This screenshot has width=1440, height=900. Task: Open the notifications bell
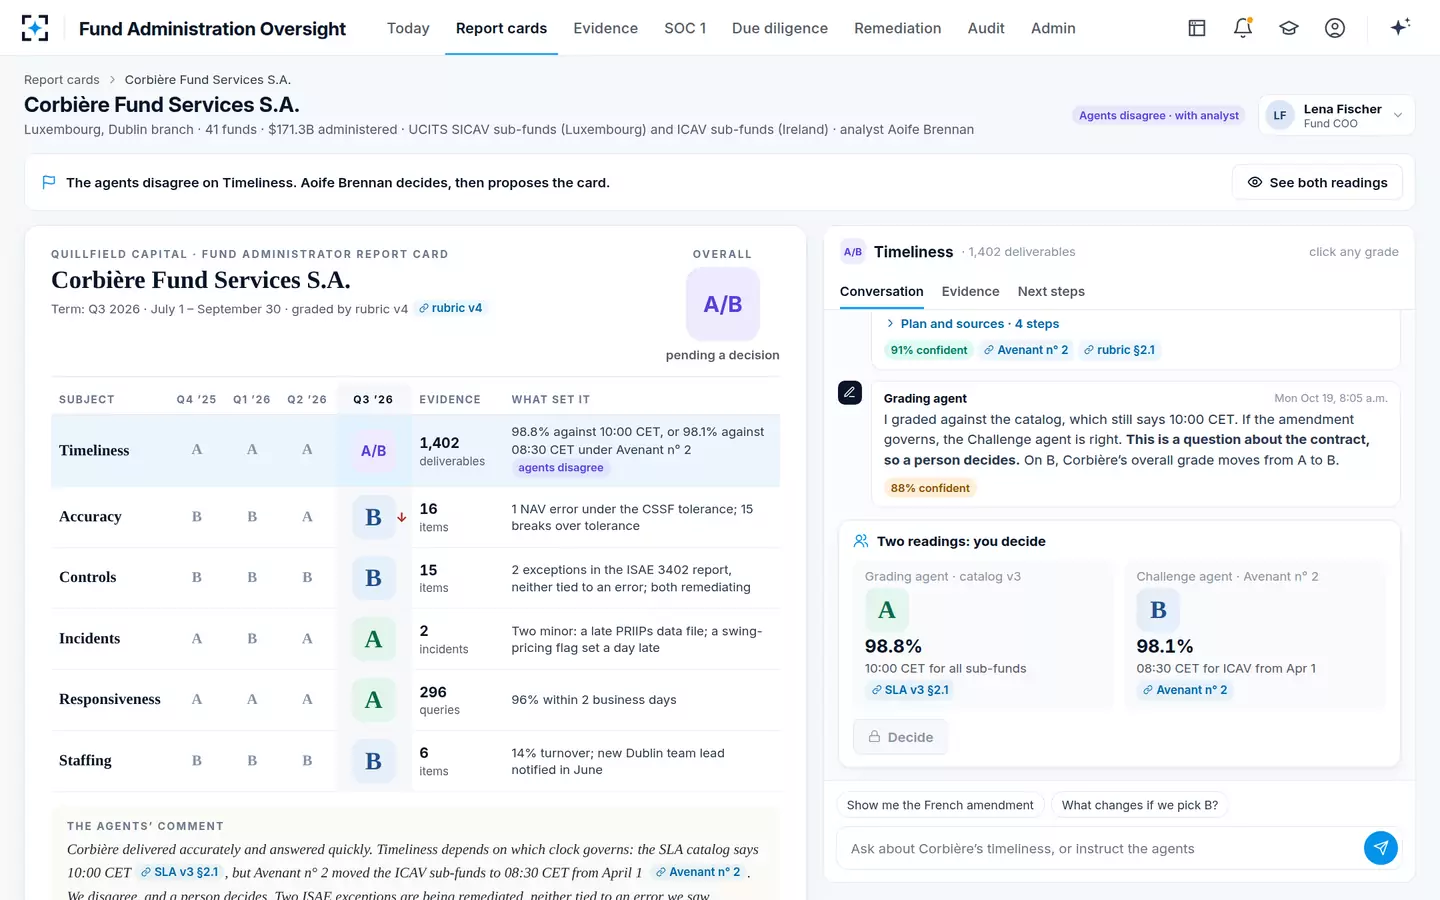[1243, 28]
